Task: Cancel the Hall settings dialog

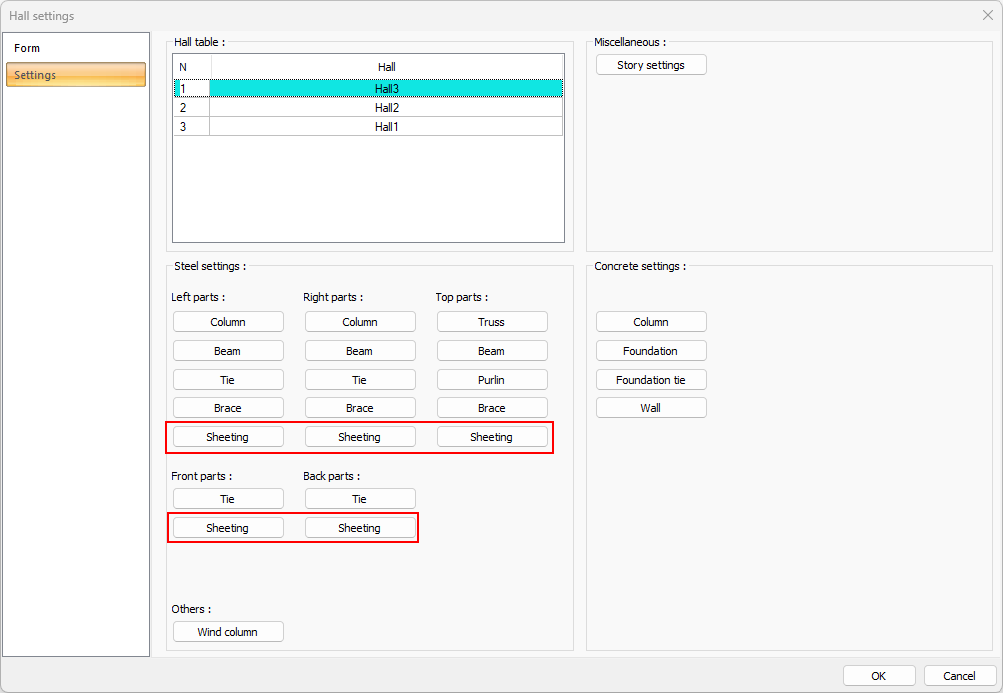Action: tap(960, 676)
